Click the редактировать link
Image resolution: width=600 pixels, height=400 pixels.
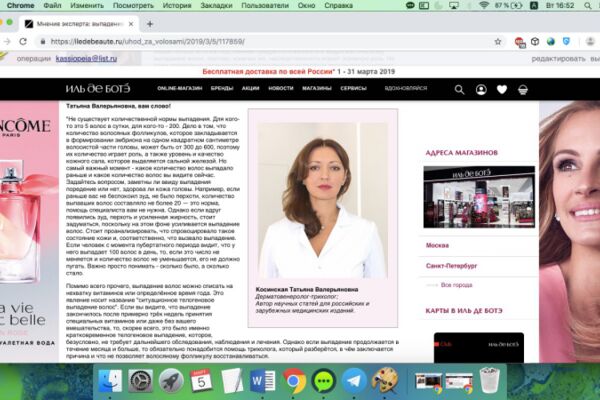coord(558,59)
